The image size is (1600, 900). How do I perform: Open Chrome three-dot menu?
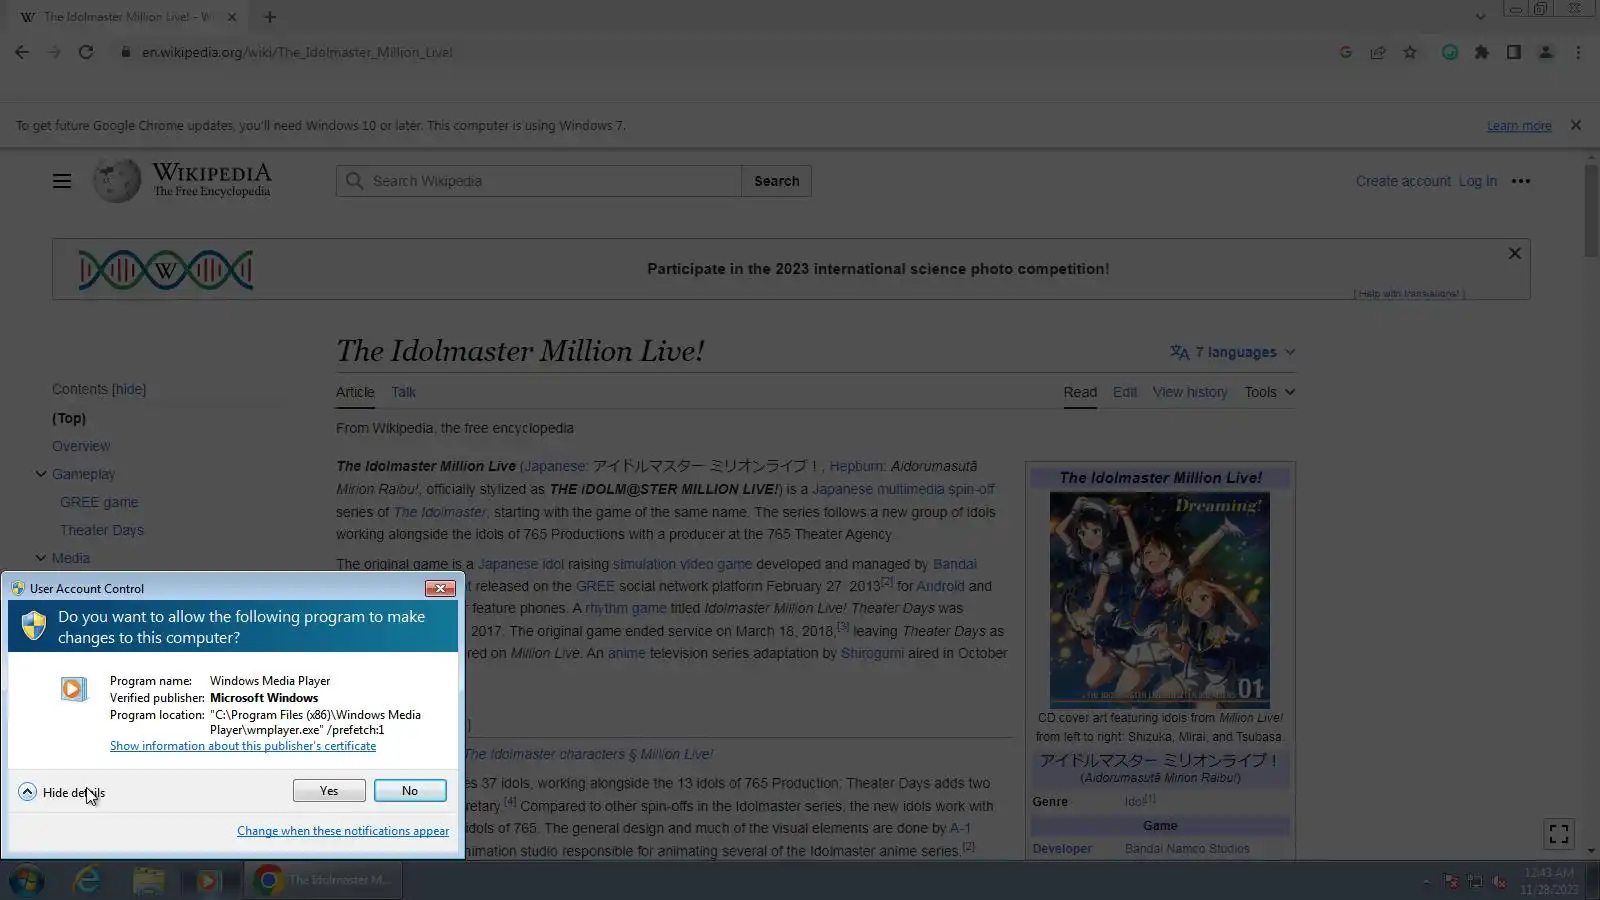pyautogui.click(x=1578, y=52)
